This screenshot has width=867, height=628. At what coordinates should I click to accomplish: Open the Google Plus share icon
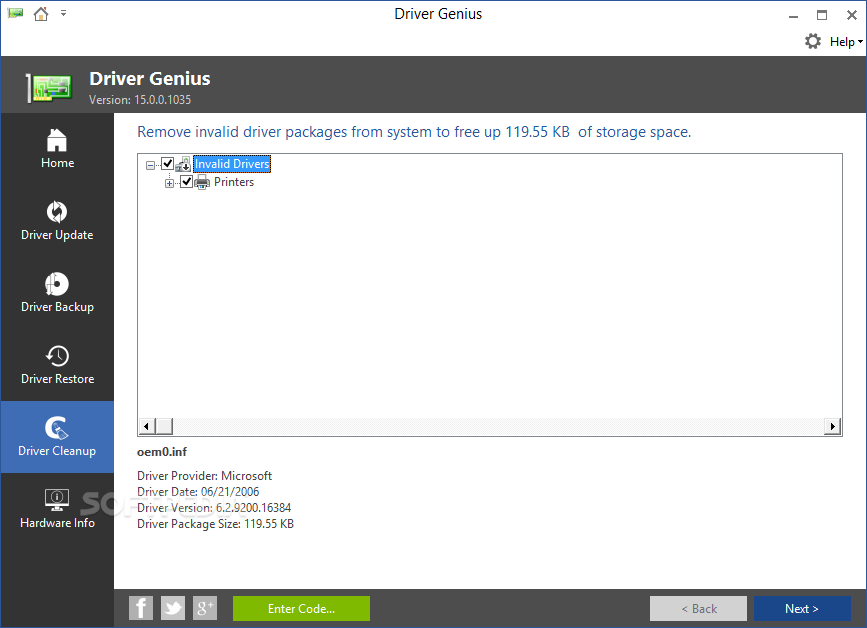tap(205, 608)
